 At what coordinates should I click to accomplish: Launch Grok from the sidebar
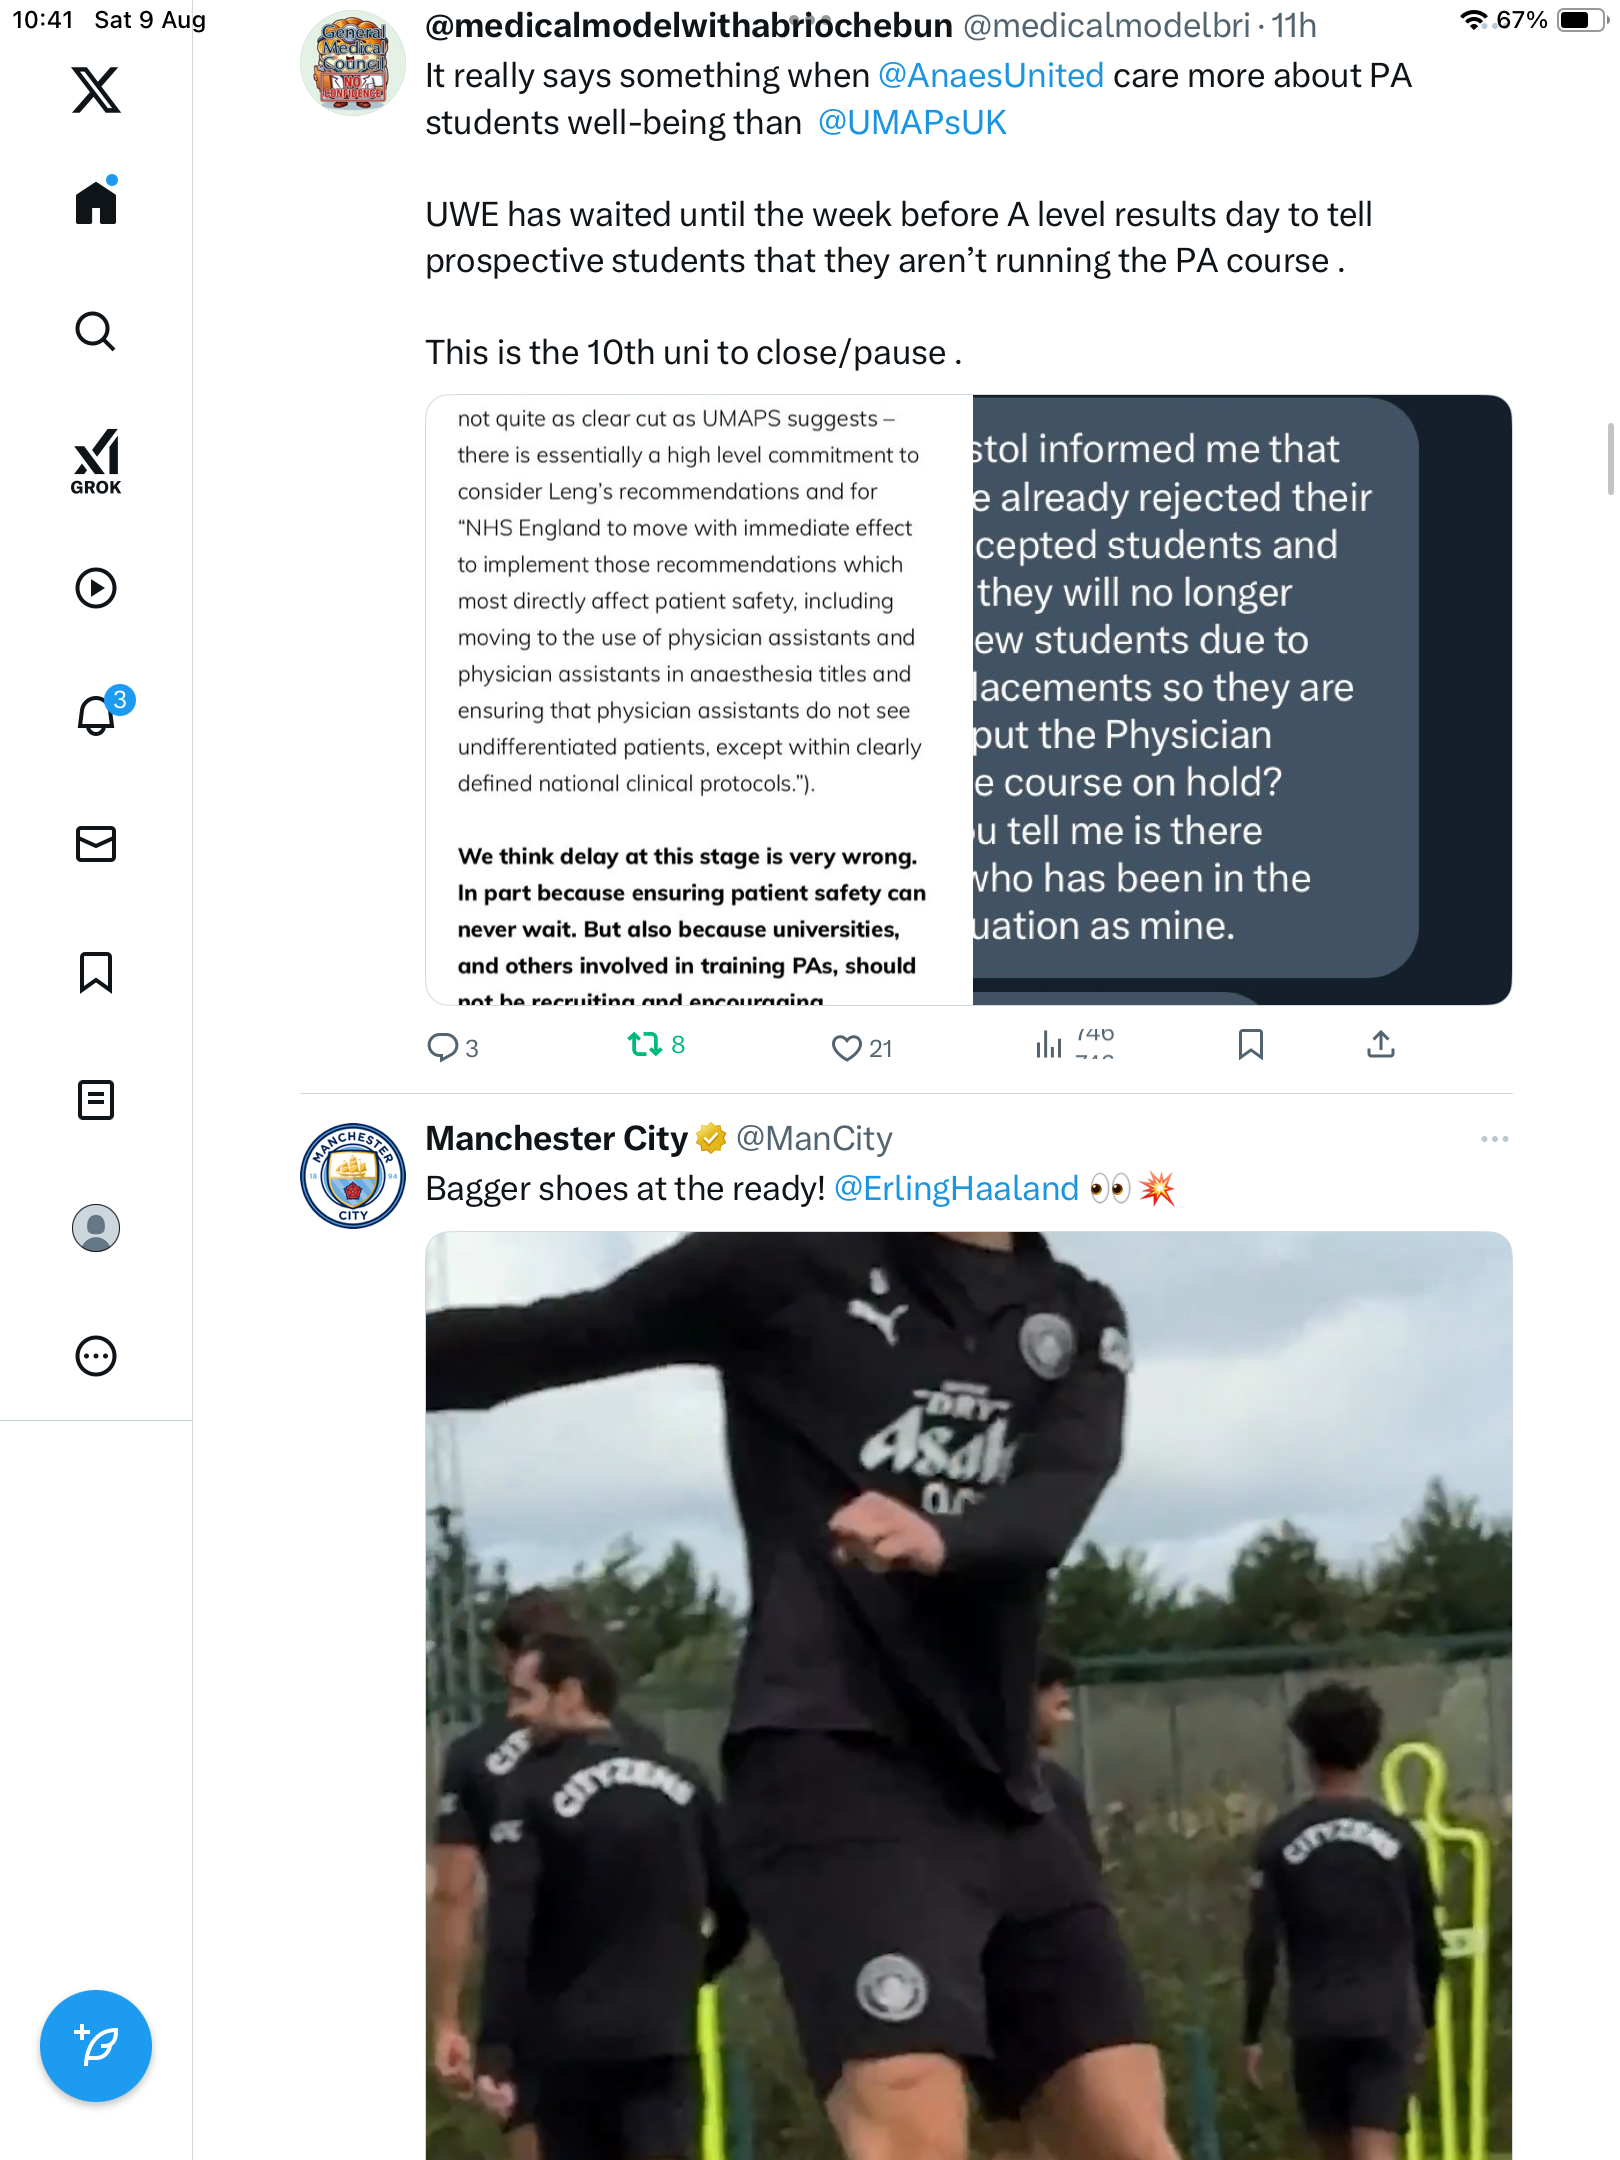click(96, 462)
